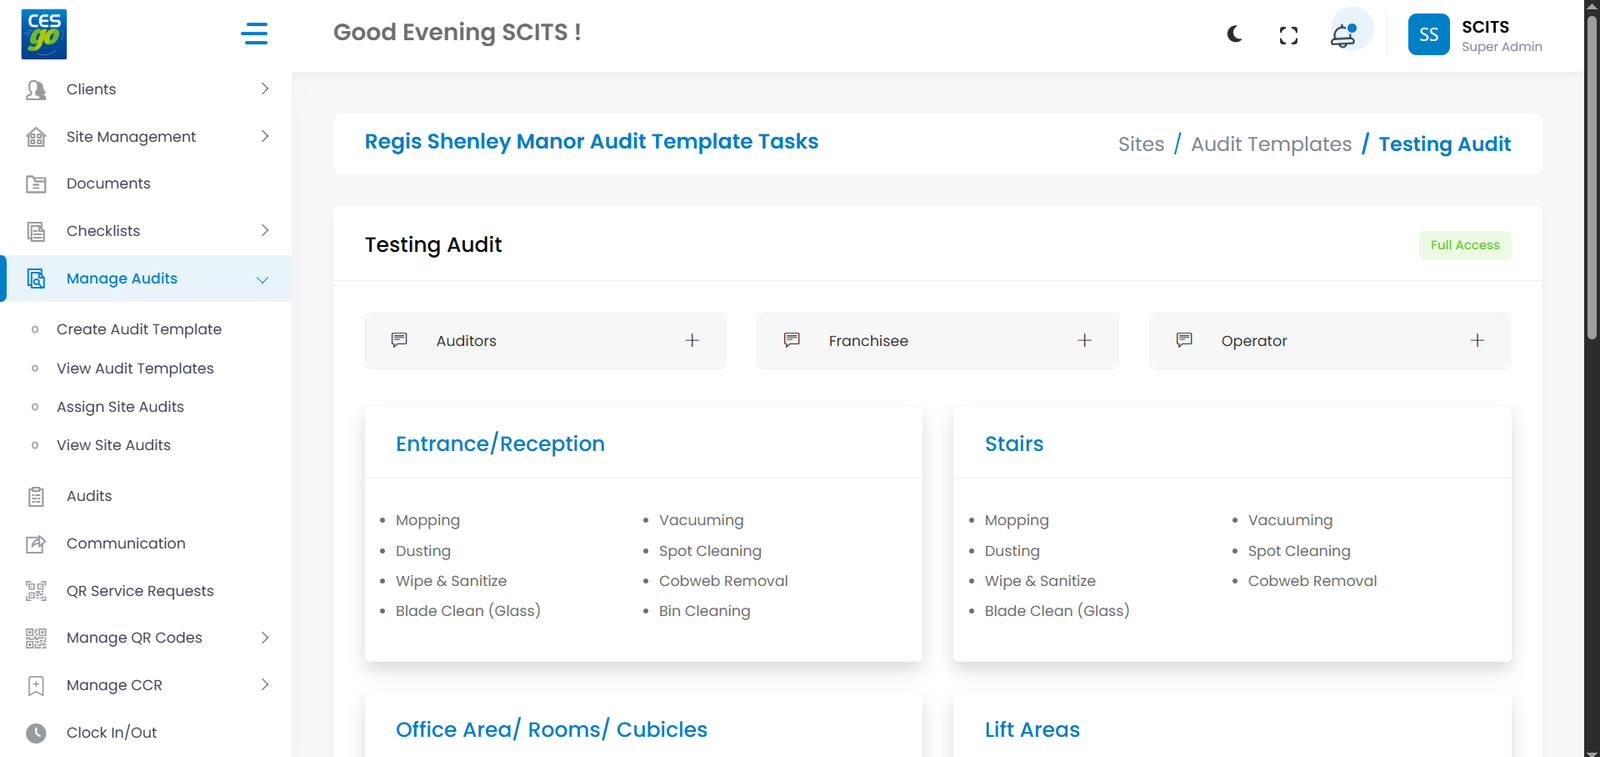Select View Site Audits menu item
Image resolution: width=1600 pixels, height=757 pixels.
point(113,445)
